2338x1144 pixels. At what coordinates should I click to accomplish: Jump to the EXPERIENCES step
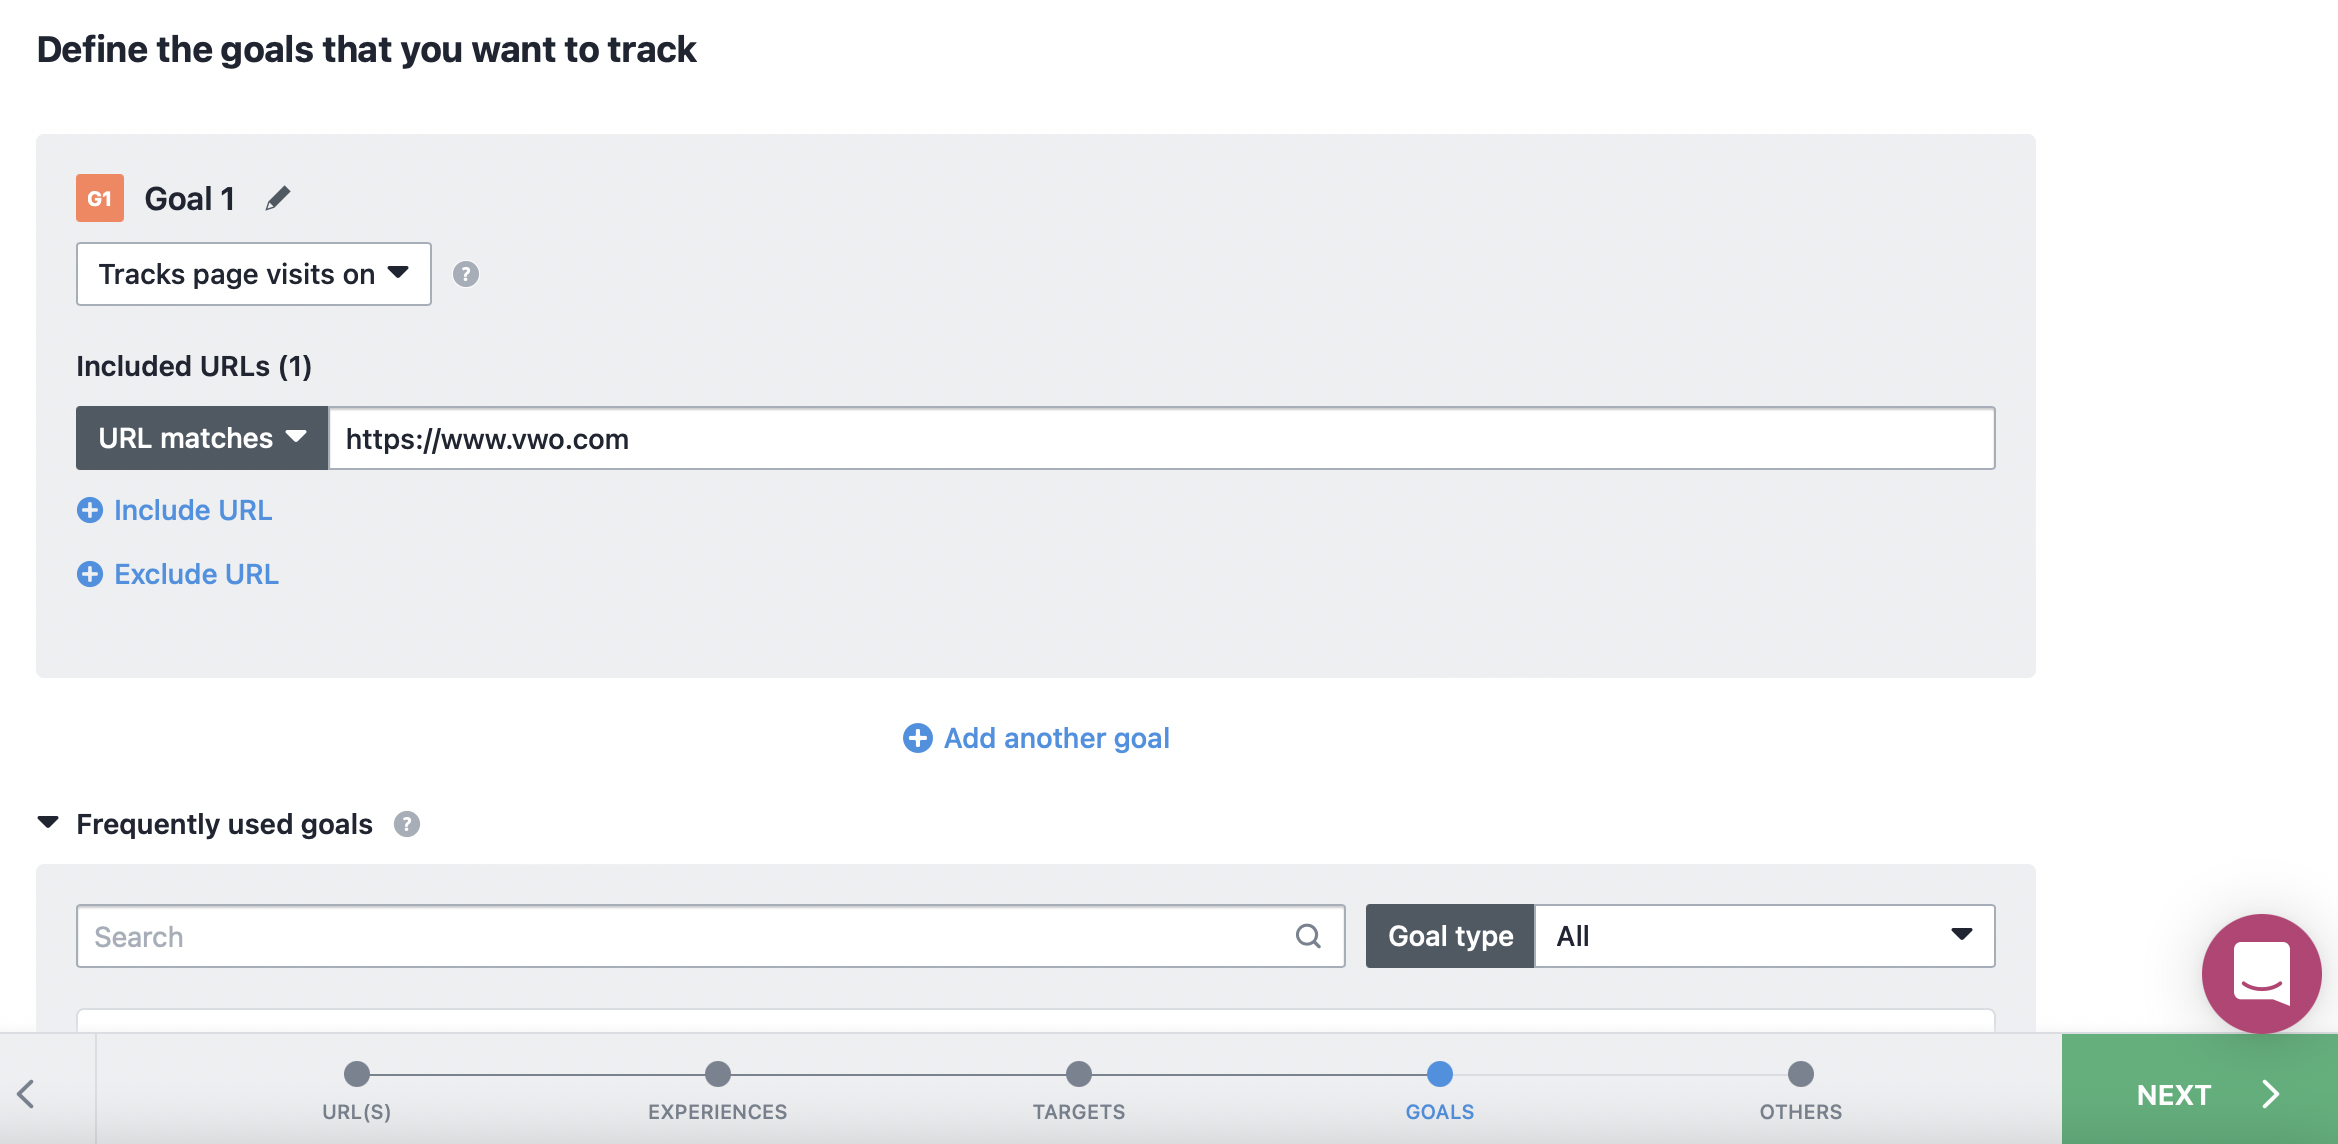click(717, 1075)
